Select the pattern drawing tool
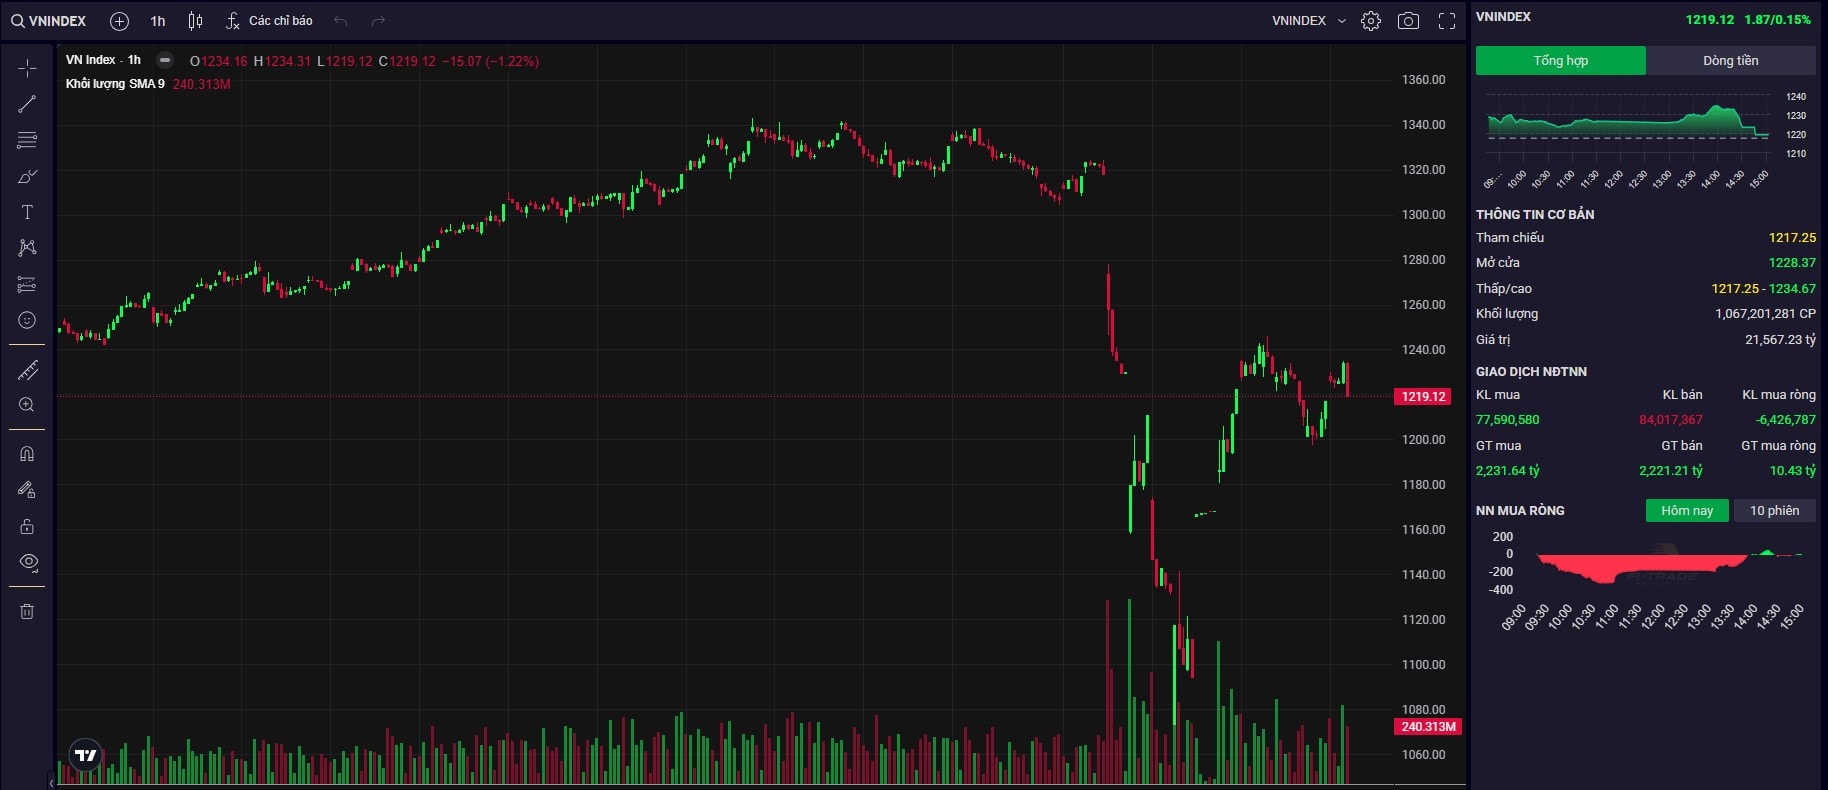The height and width of the screenshot is (790, 1828). tap(27, 248)
